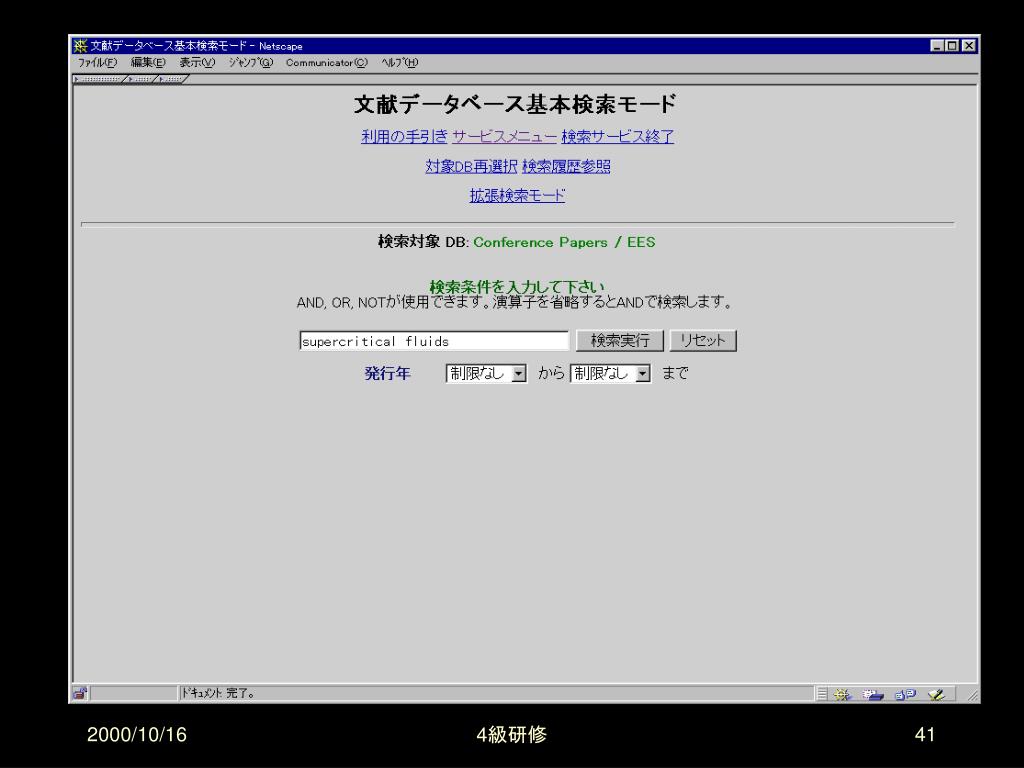1024x768 pixels.
Task: Open the Communicator(C) menu
Action: pos(327,63)
